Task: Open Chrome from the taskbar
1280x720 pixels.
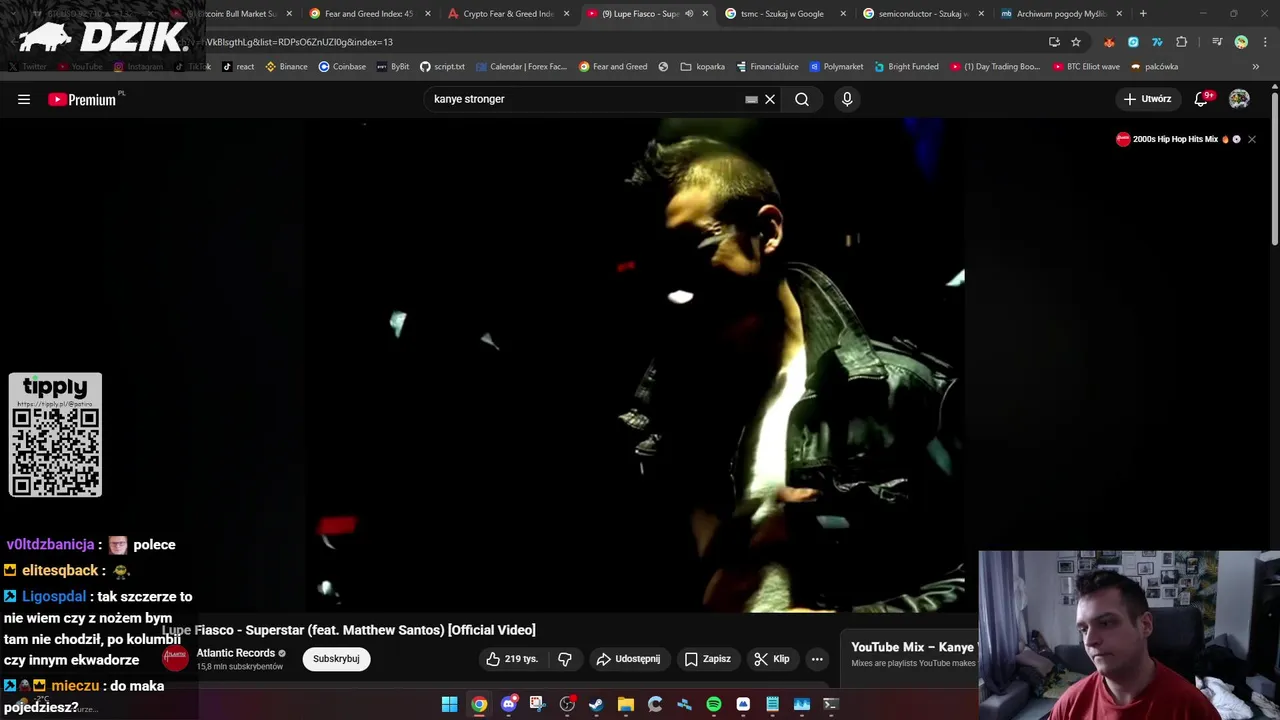Action: coord(479,705)
